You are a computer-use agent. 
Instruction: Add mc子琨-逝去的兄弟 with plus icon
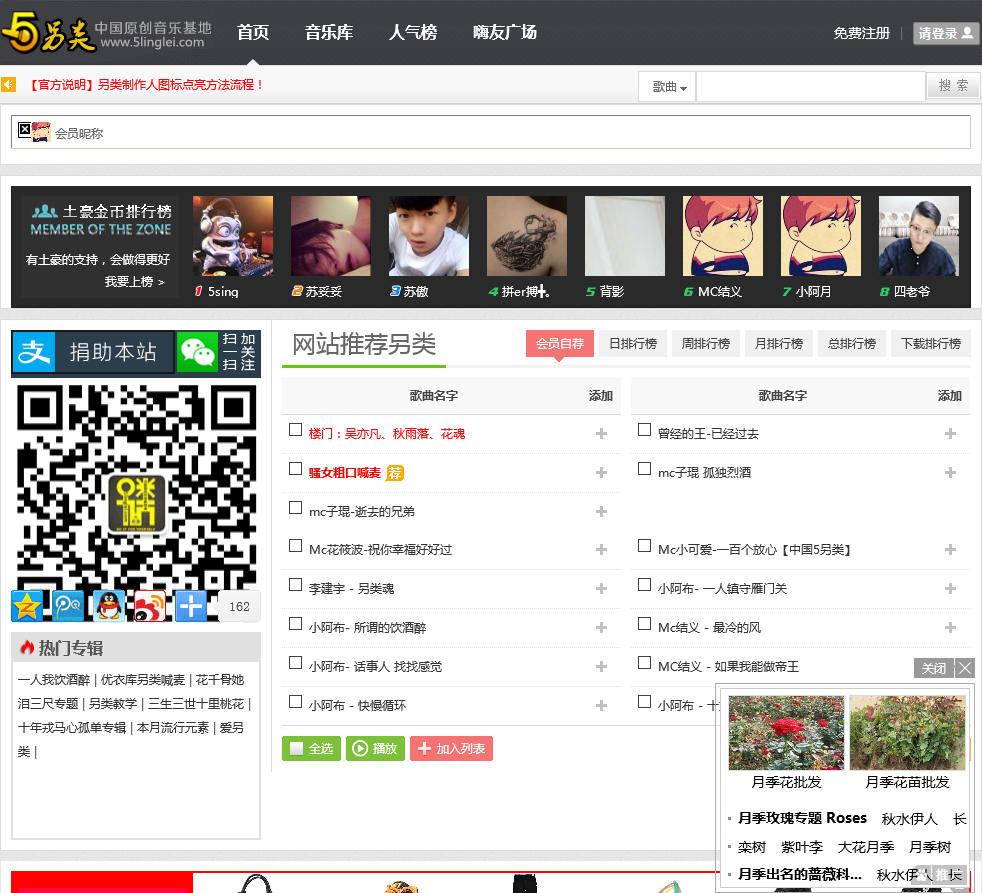[601, 512]
